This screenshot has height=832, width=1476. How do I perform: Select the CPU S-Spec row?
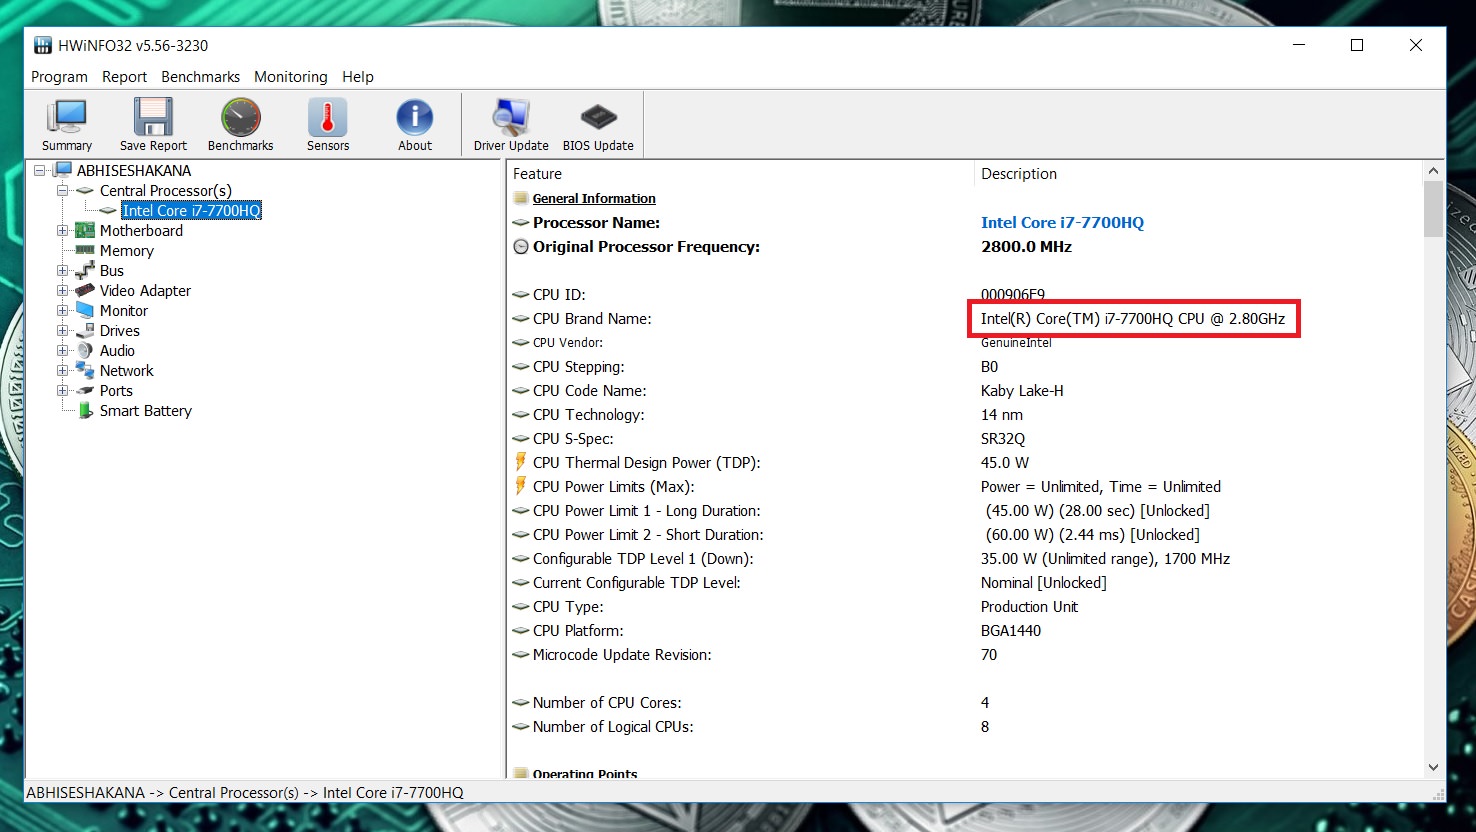click(x=964, y=439)
